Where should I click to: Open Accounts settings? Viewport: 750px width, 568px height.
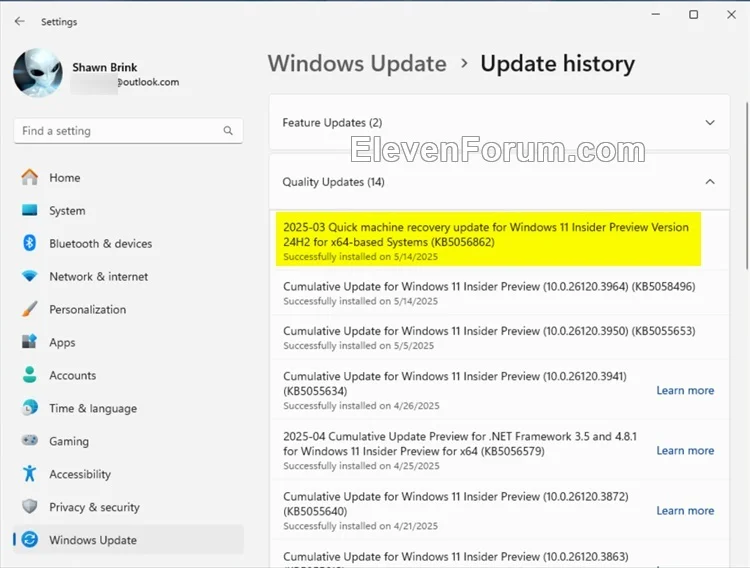128,375
